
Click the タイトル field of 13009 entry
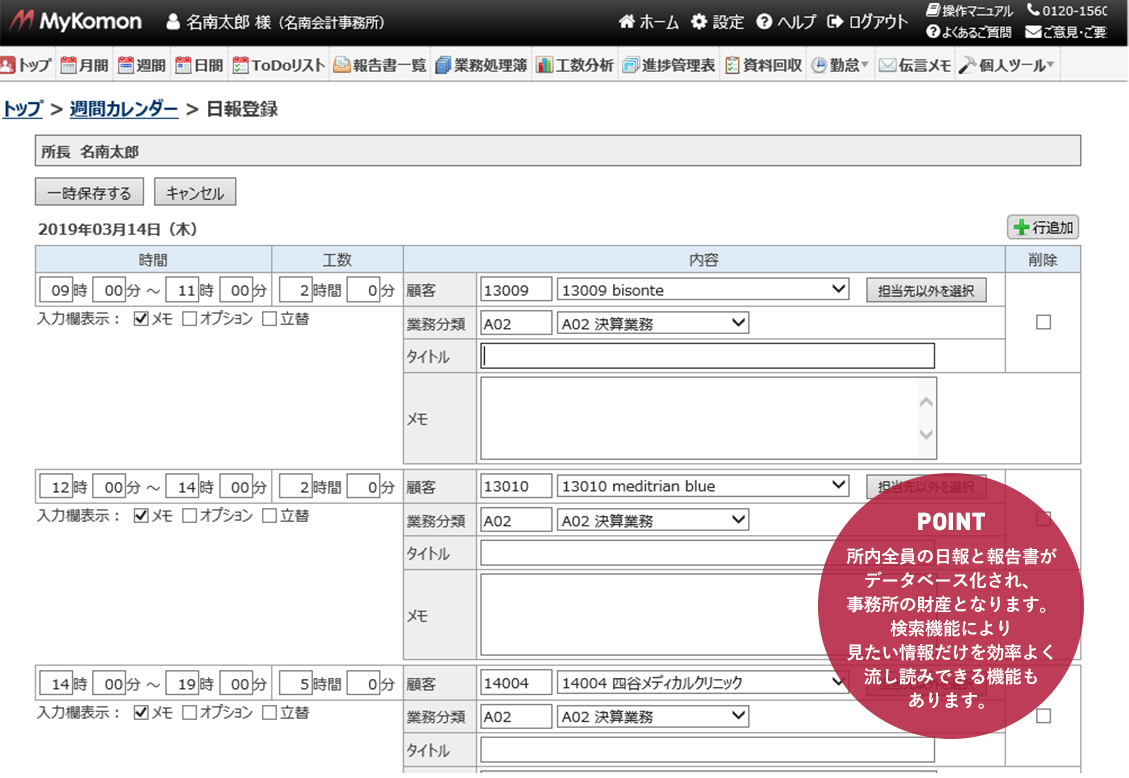708,356
